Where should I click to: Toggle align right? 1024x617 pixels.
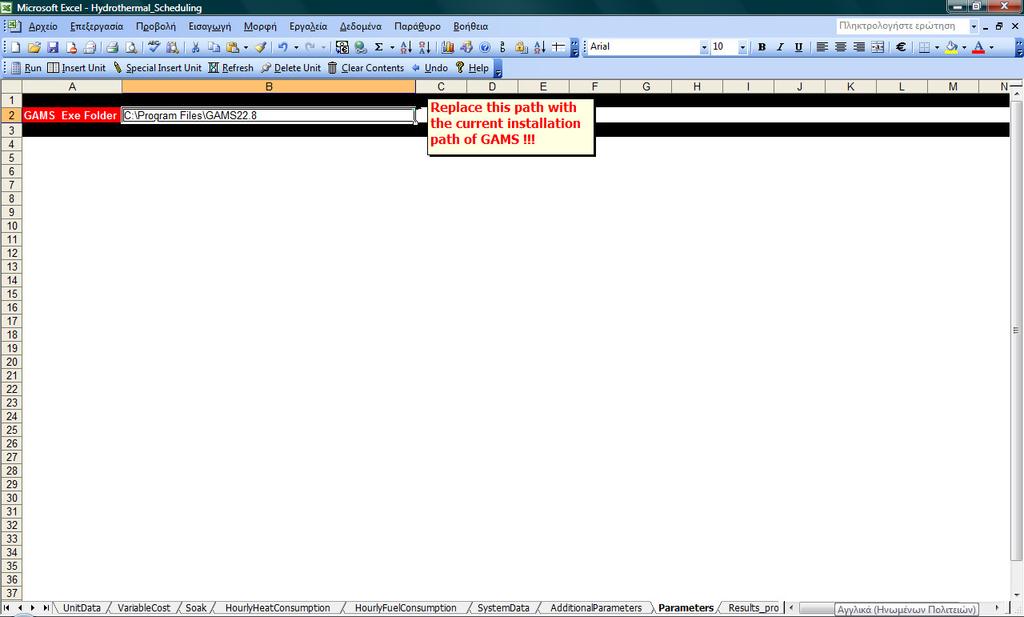tap(859, 47)
